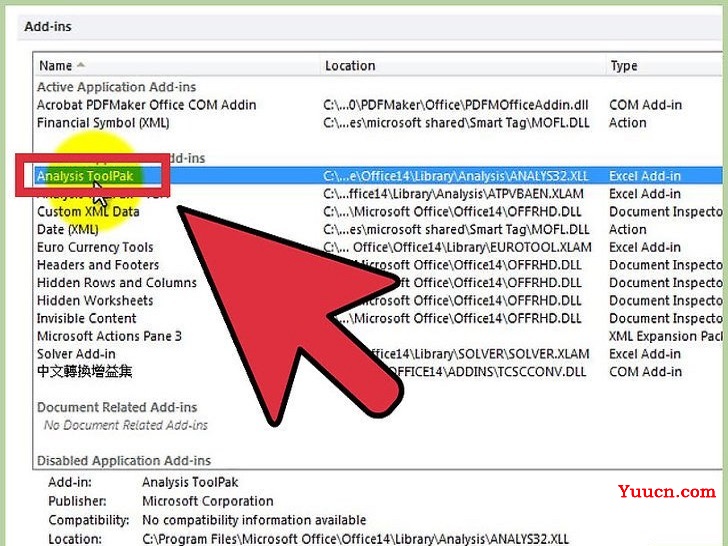Select the Microsoft Actions Pane 3 entry
Screen dimensions: 728x546
(110, 336)
